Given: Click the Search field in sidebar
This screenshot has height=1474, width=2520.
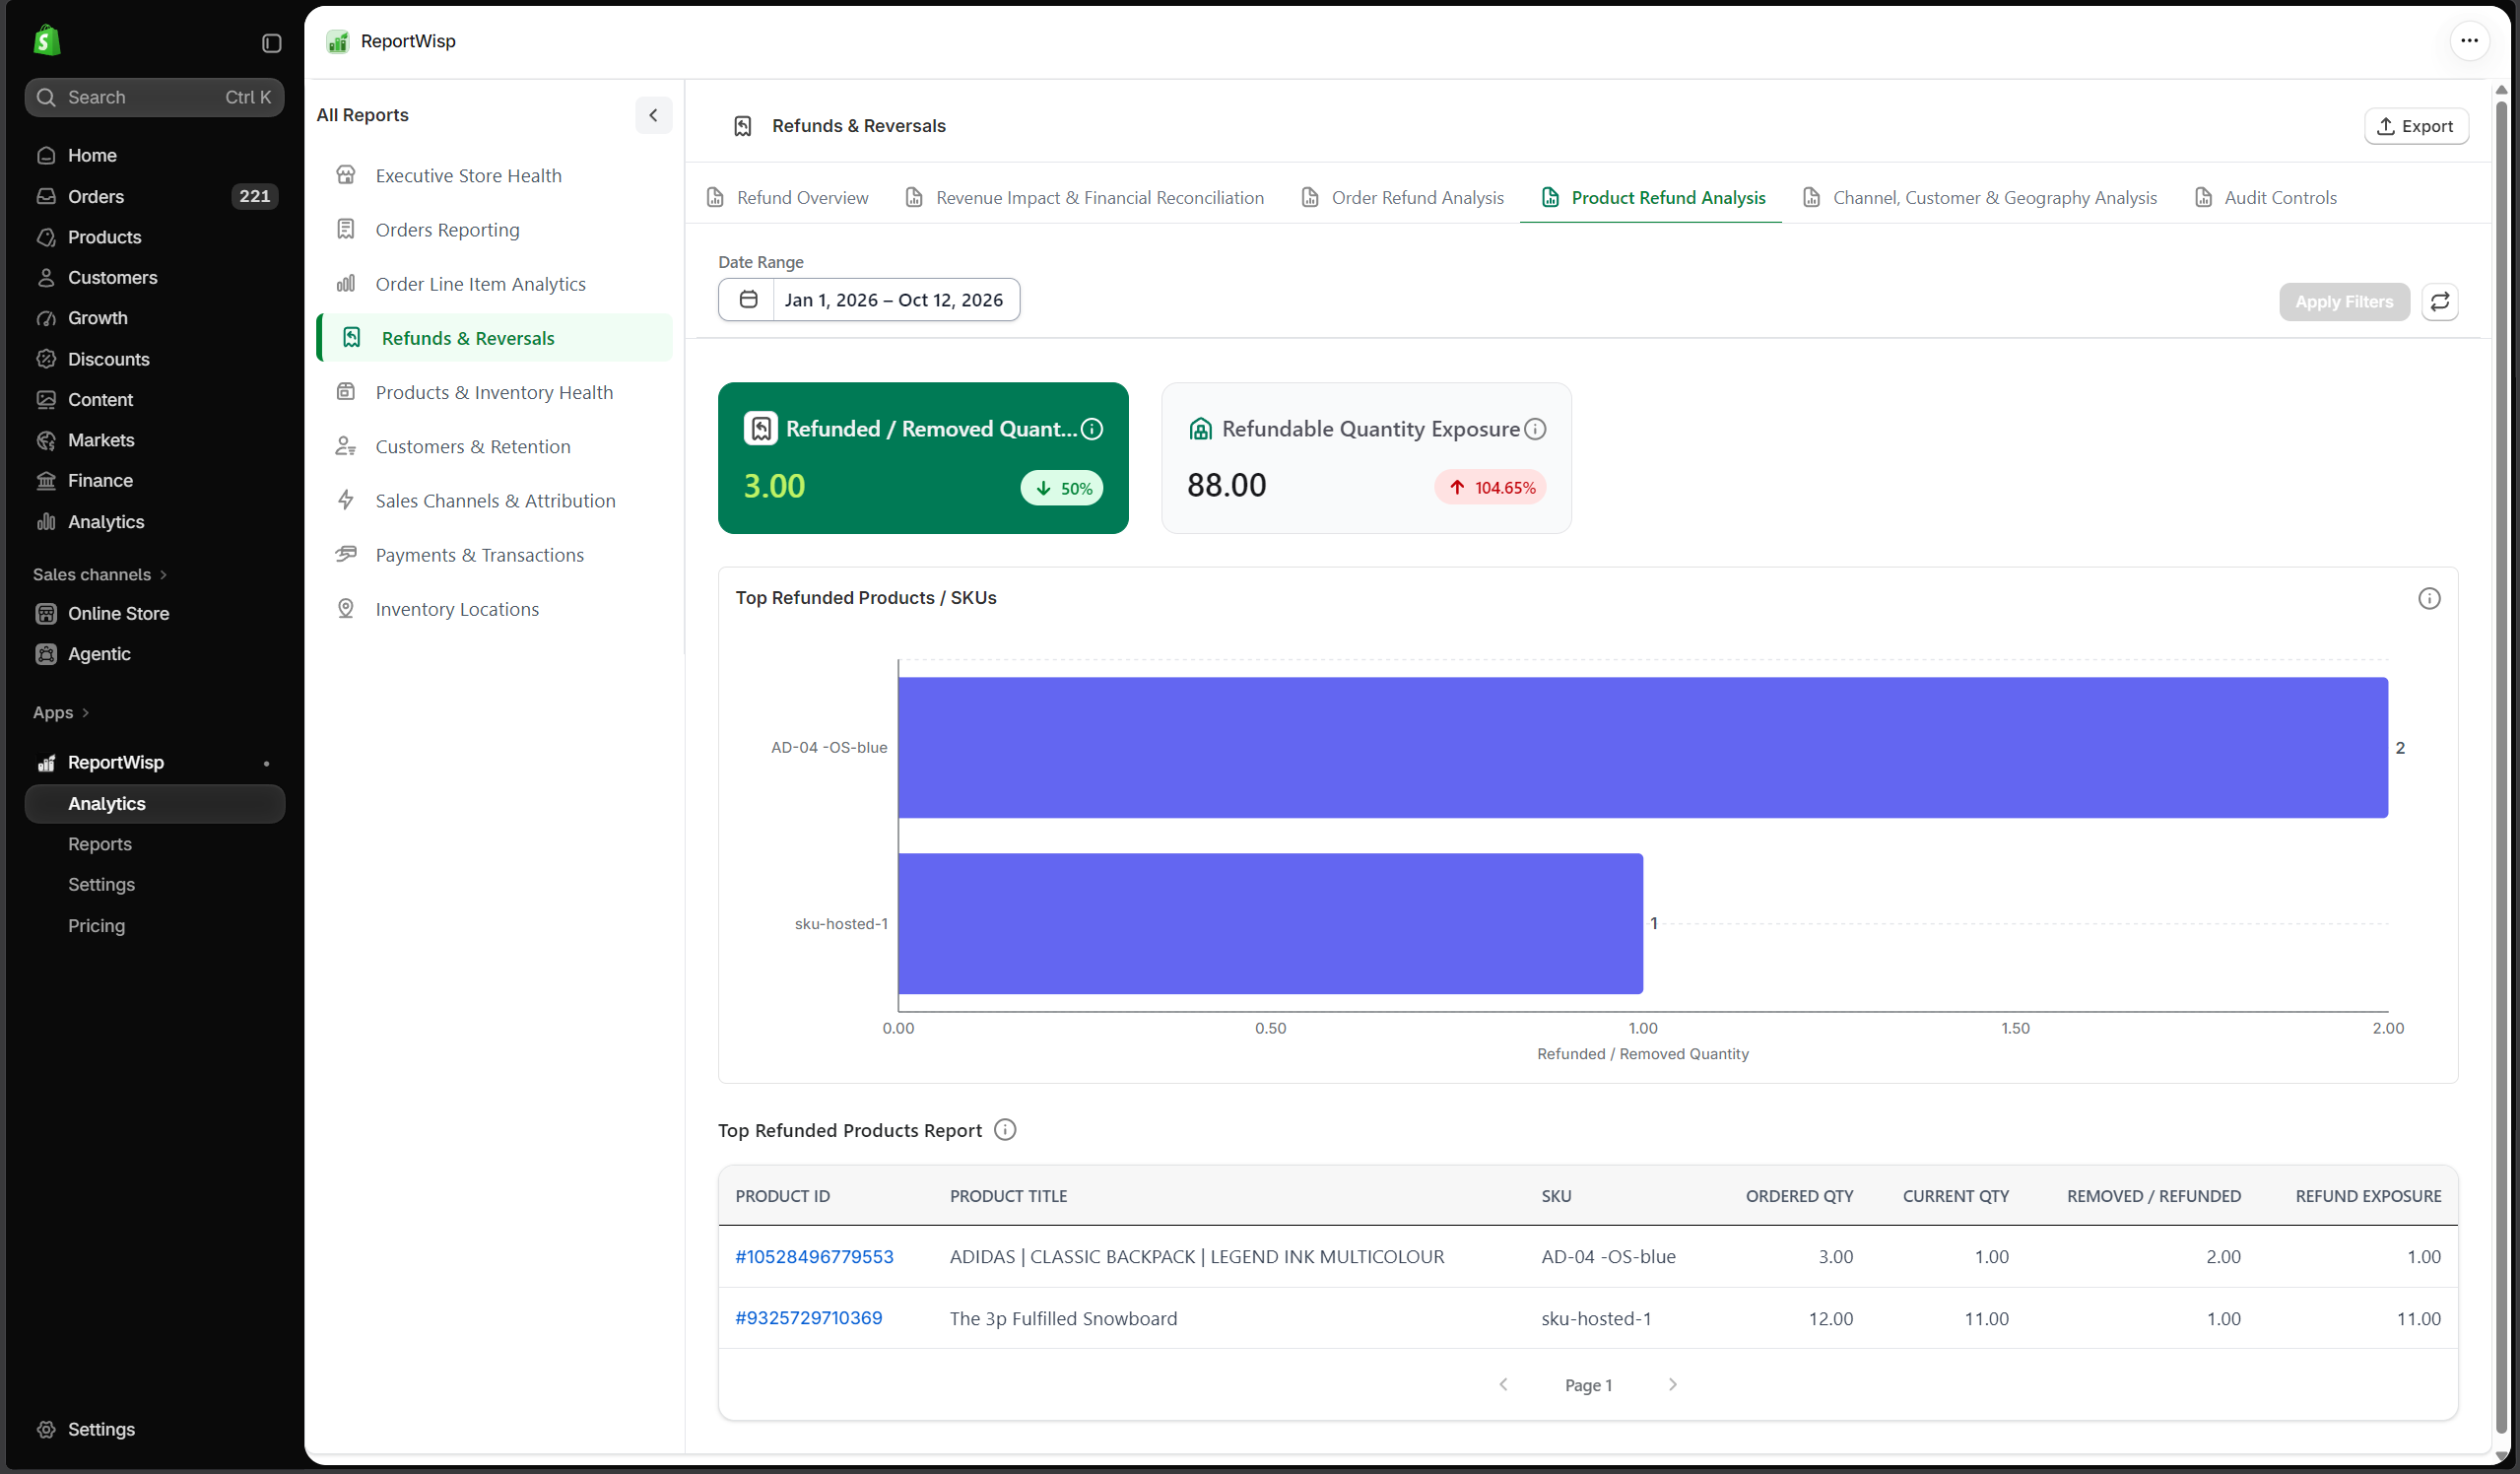Looking at the screenshot, I should coord(154,97).
